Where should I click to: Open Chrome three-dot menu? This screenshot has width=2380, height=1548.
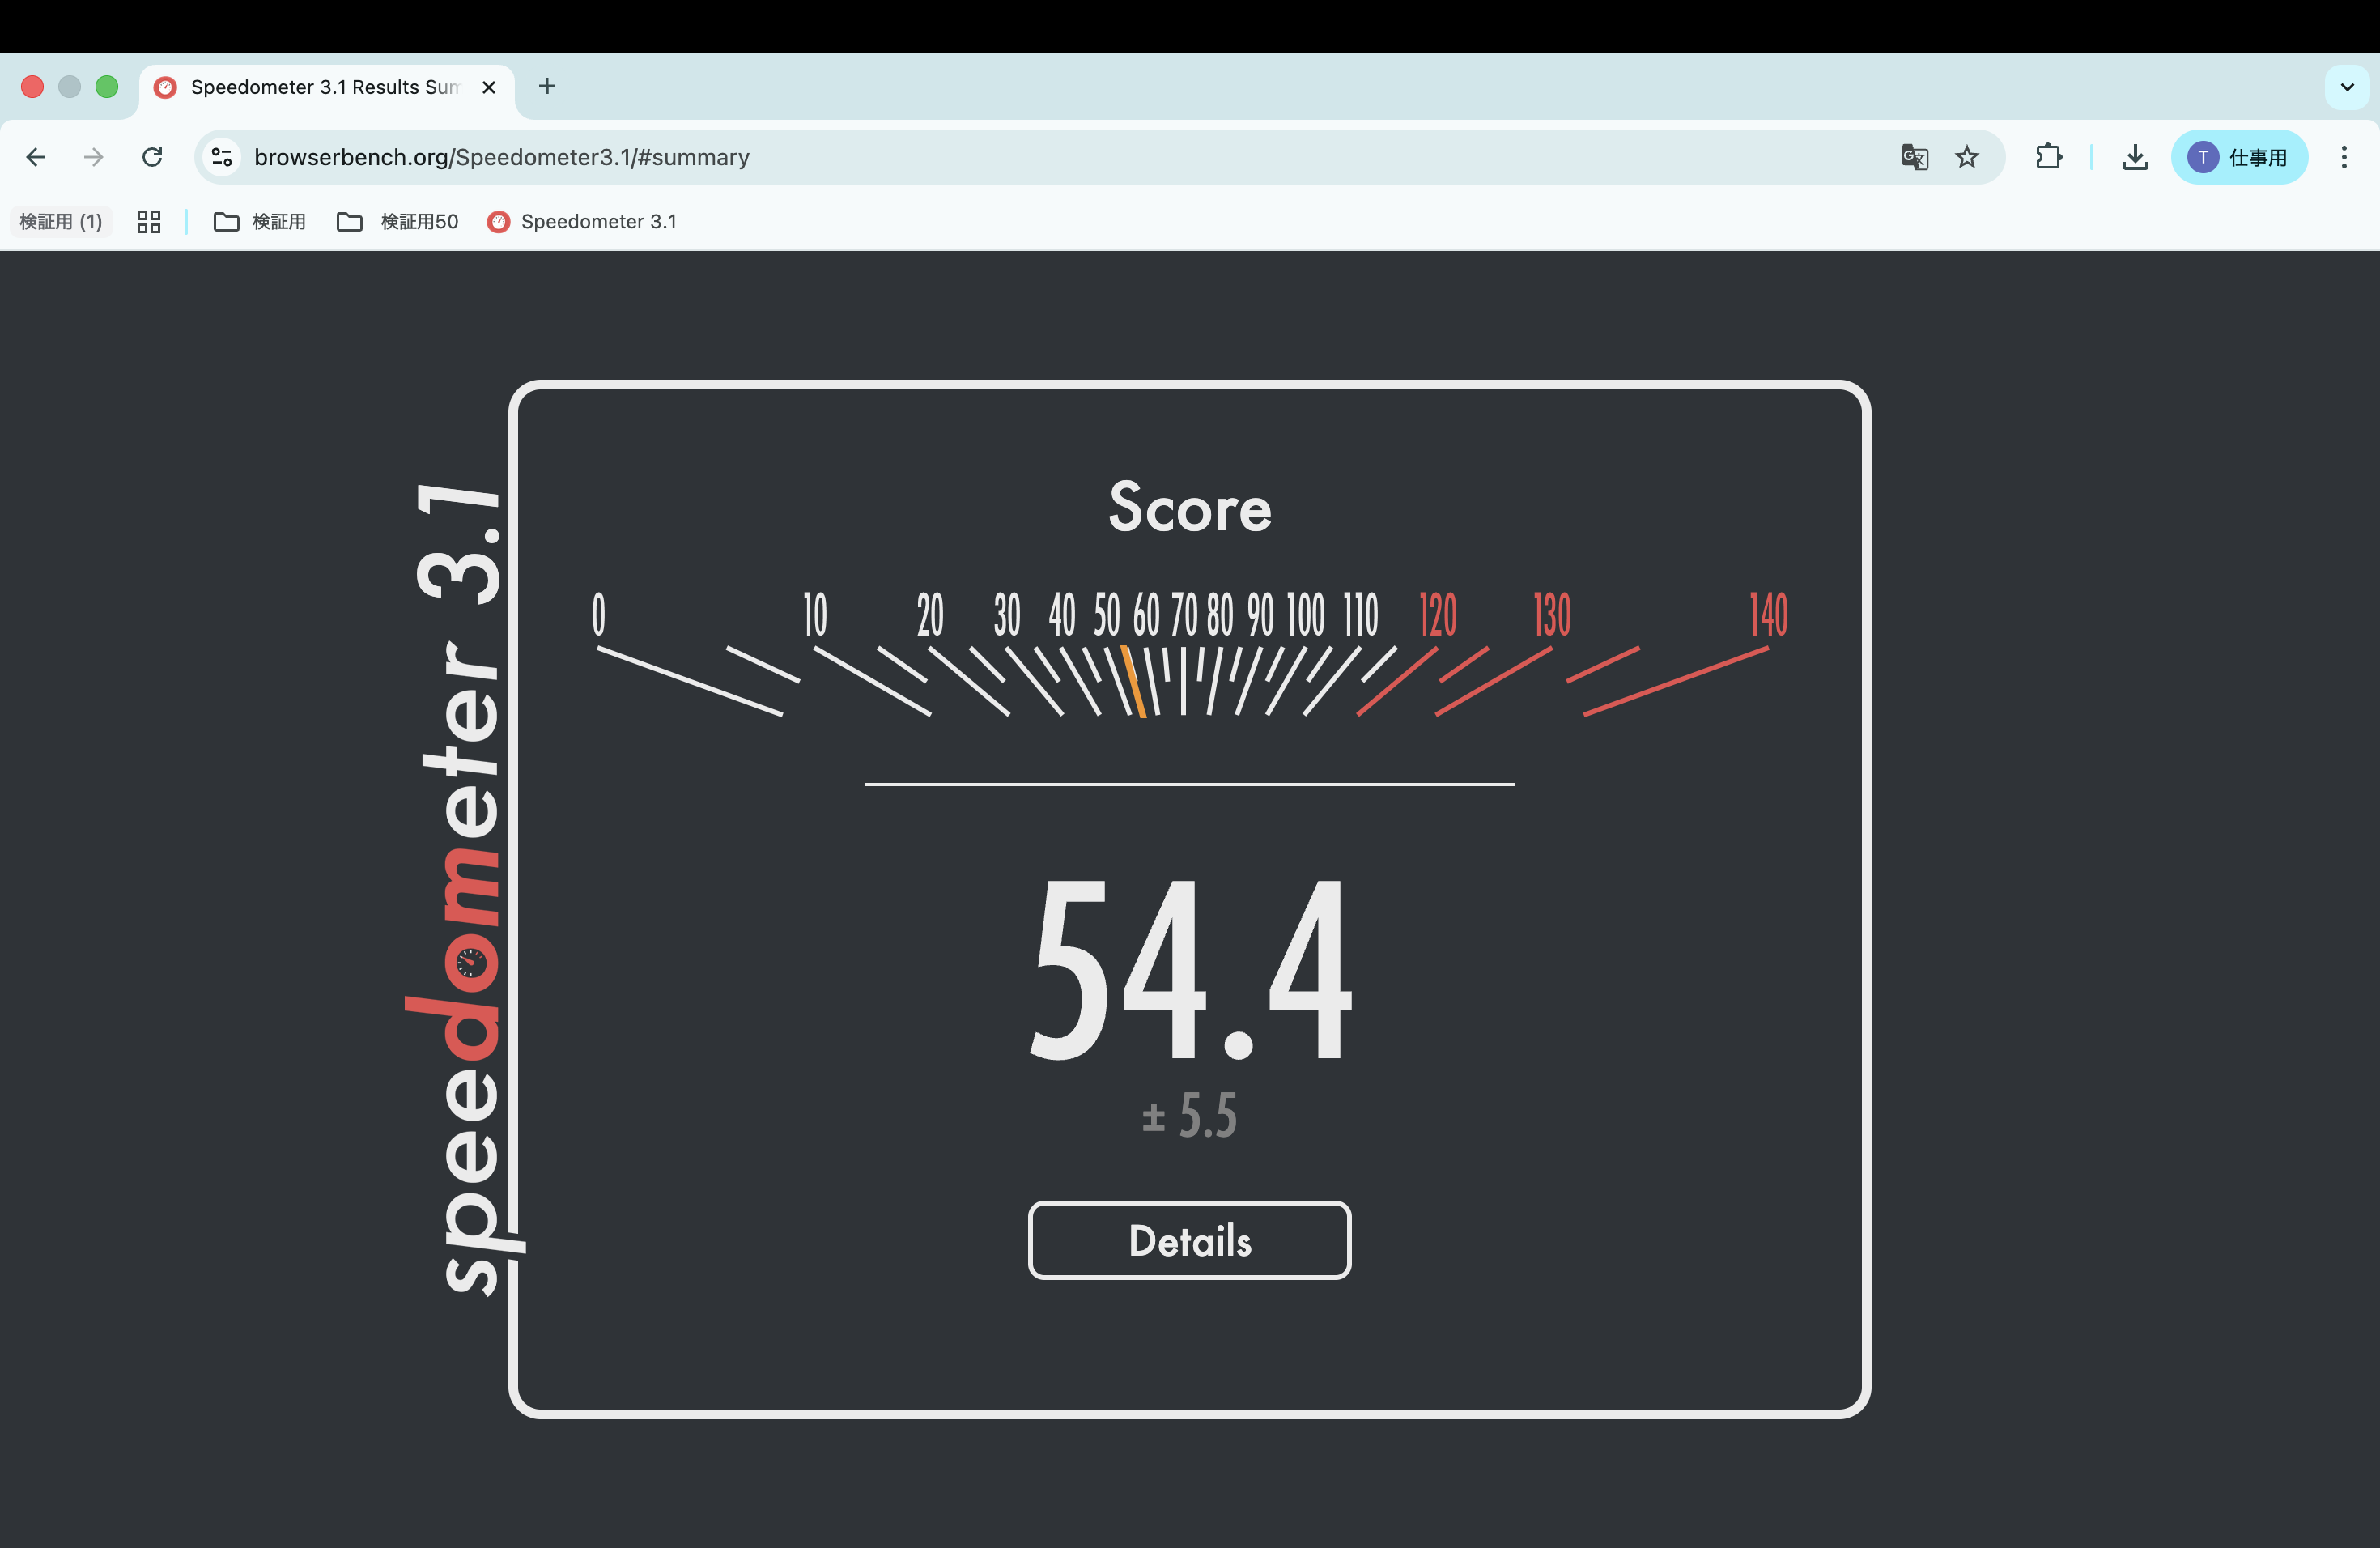click(x=2343, y=157)
